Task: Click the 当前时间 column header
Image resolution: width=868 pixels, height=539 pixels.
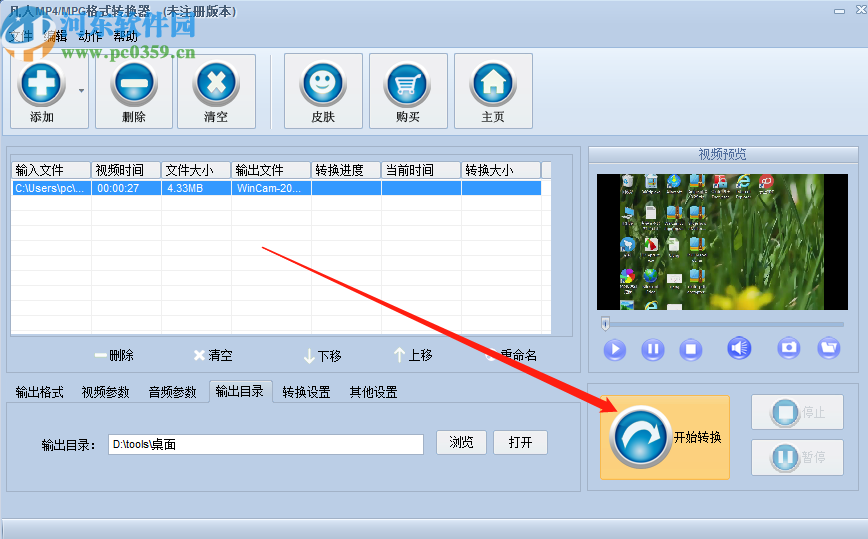Action: 421,170
